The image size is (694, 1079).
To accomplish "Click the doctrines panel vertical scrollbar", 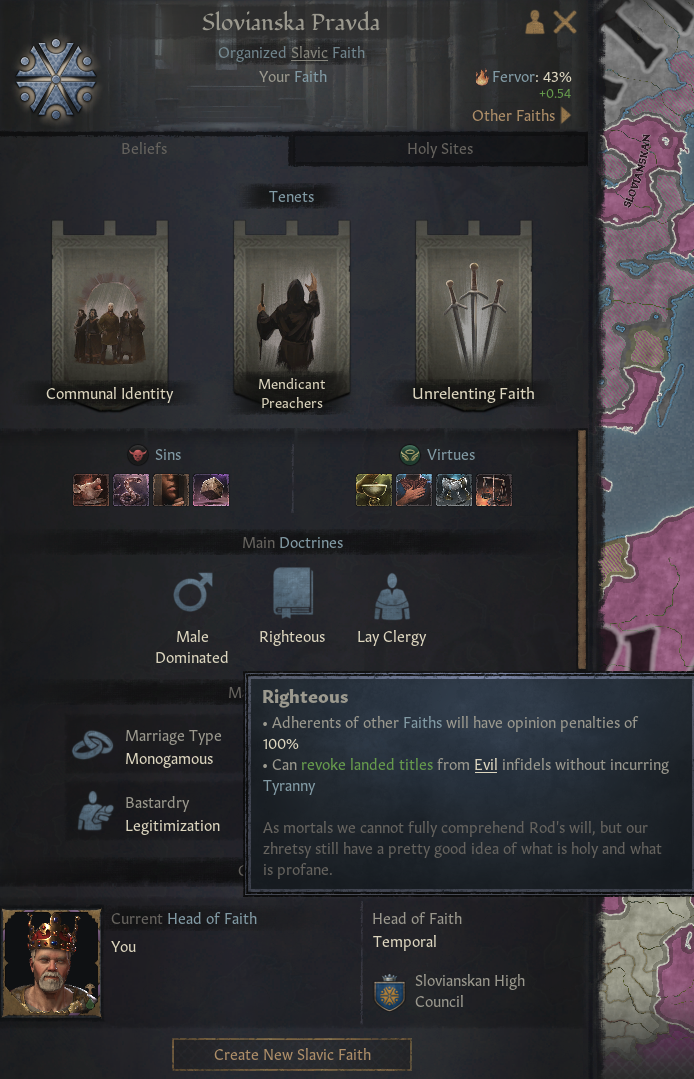I will [582, 549].
